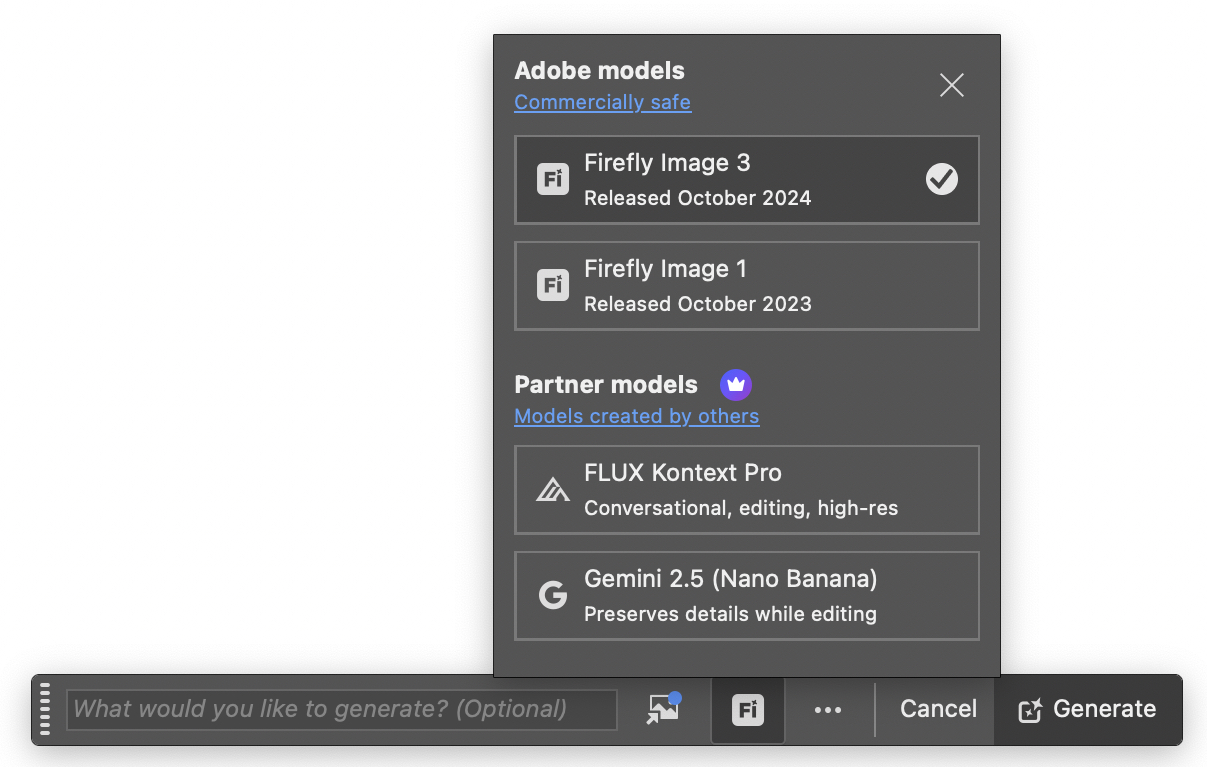Screen dimensions: 1207x767
Task: Close the model selection popup
Action: point(952,86)
